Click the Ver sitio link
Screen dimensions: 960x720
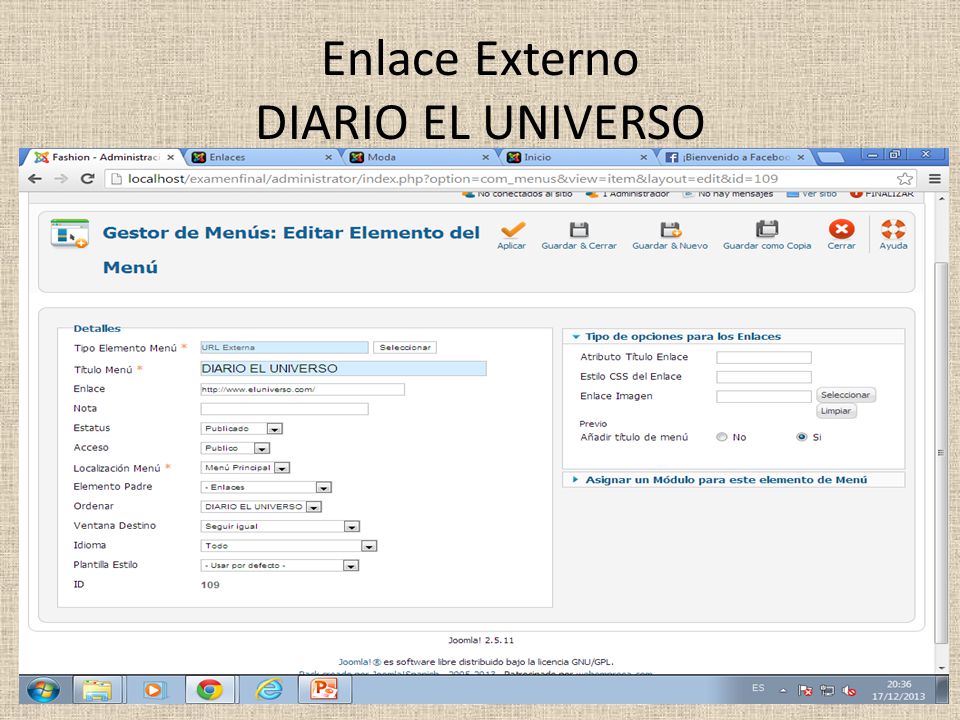click(812, 194)
